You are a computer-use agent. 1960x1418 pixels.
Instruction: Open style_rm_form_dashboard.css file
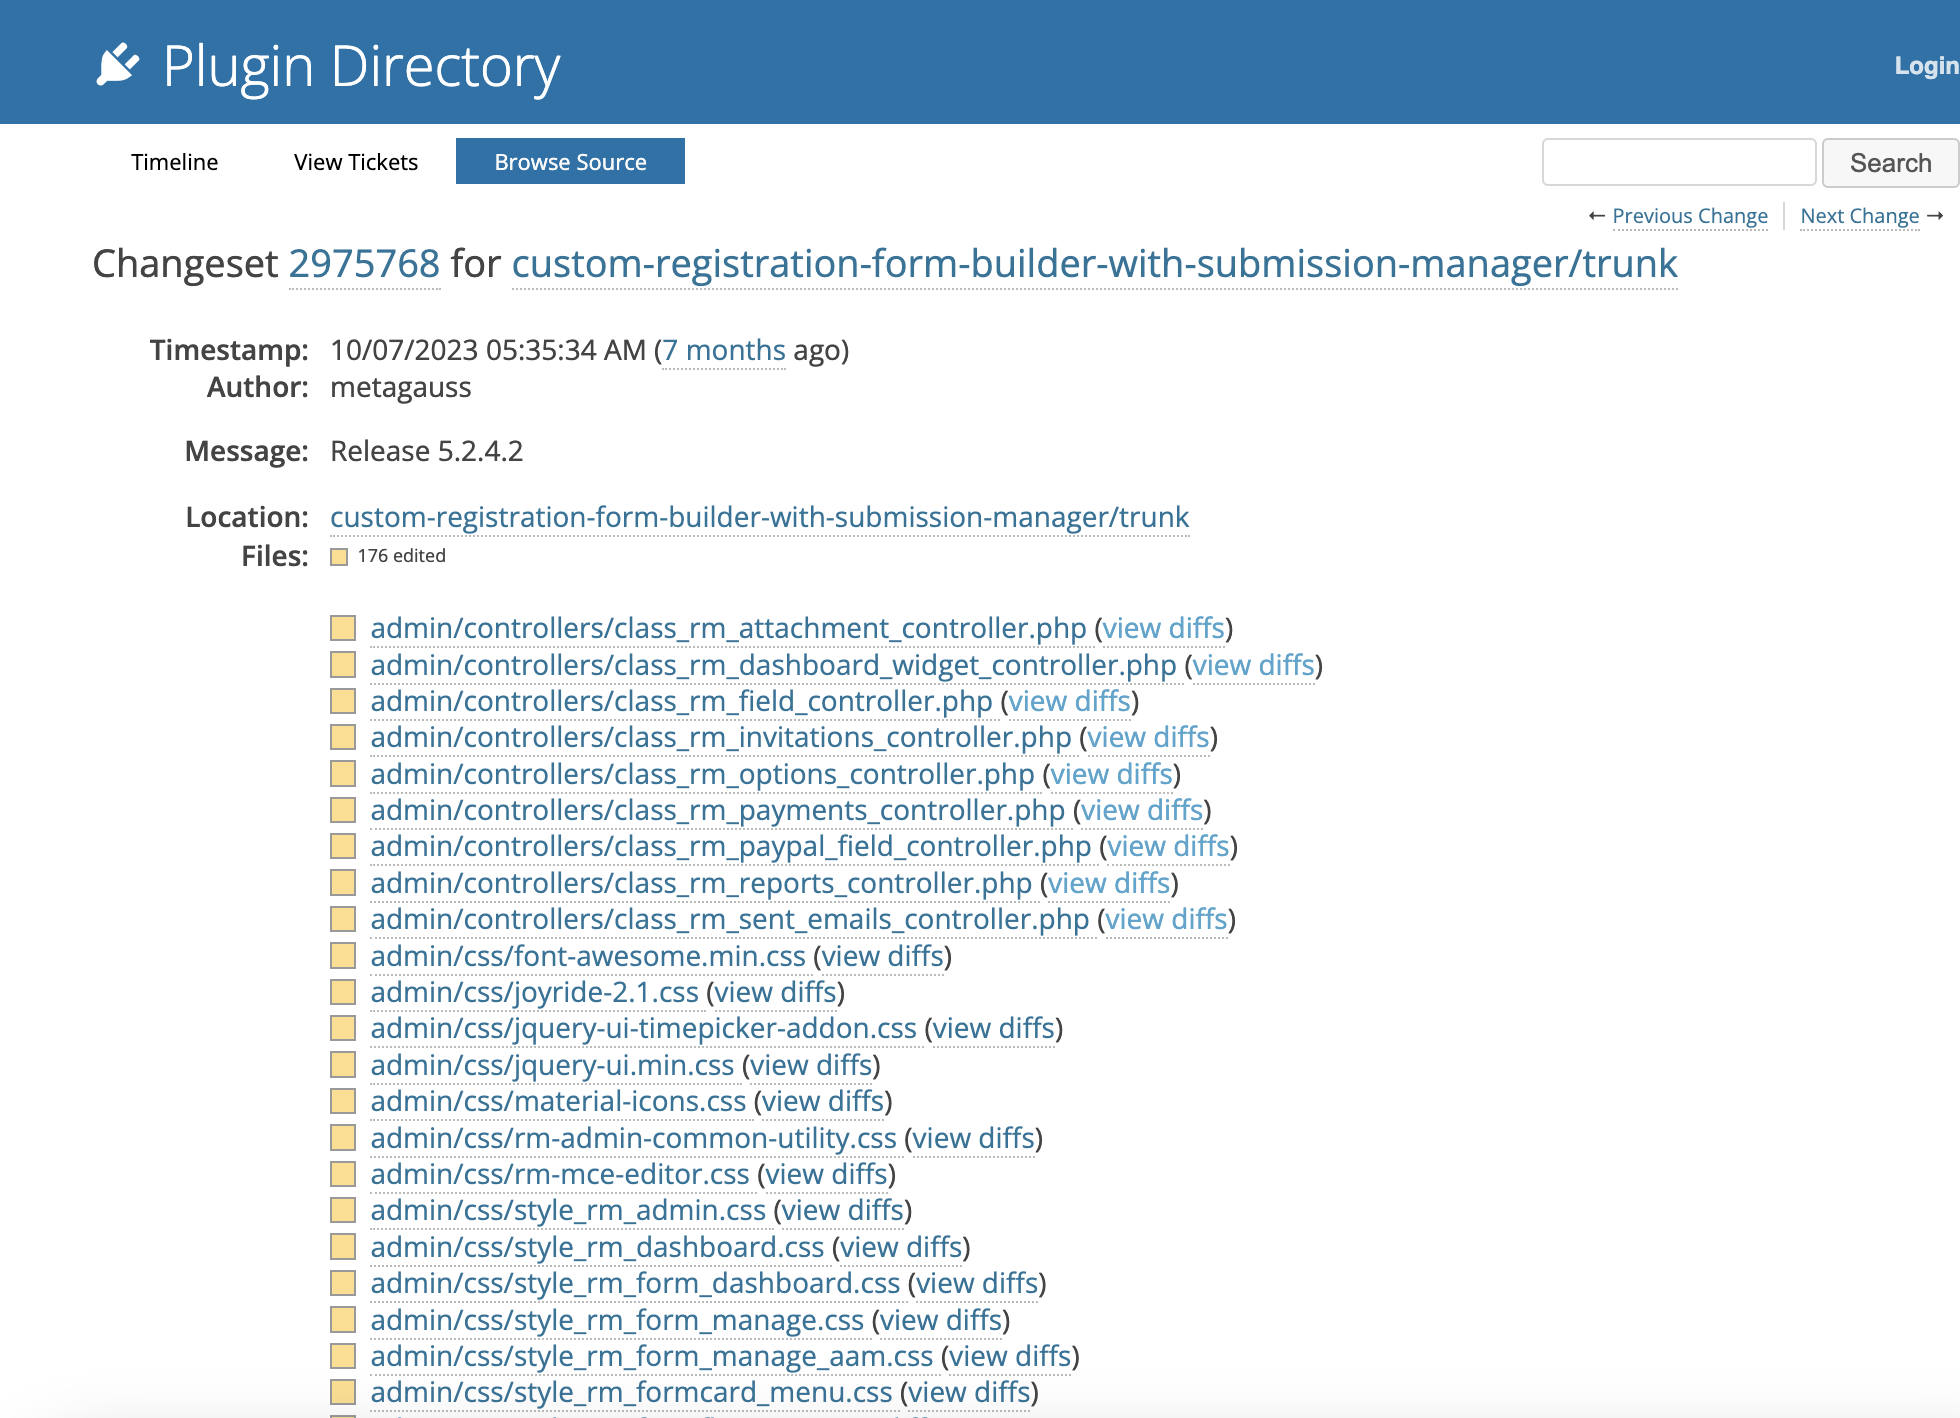click(635, 1283)
